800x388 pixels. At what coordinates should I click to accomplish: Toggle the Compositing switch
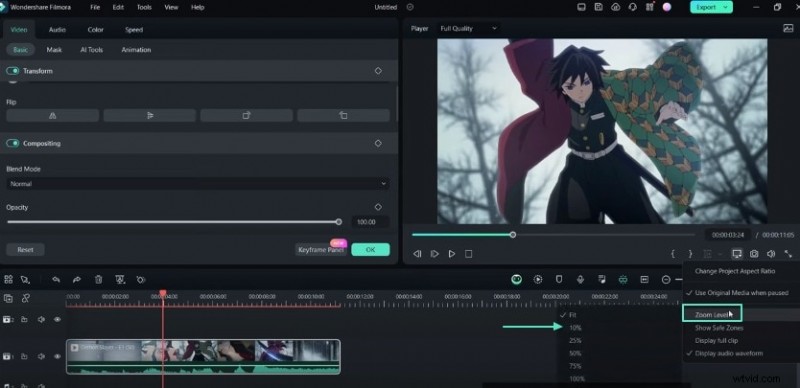[x=13, y=143]
